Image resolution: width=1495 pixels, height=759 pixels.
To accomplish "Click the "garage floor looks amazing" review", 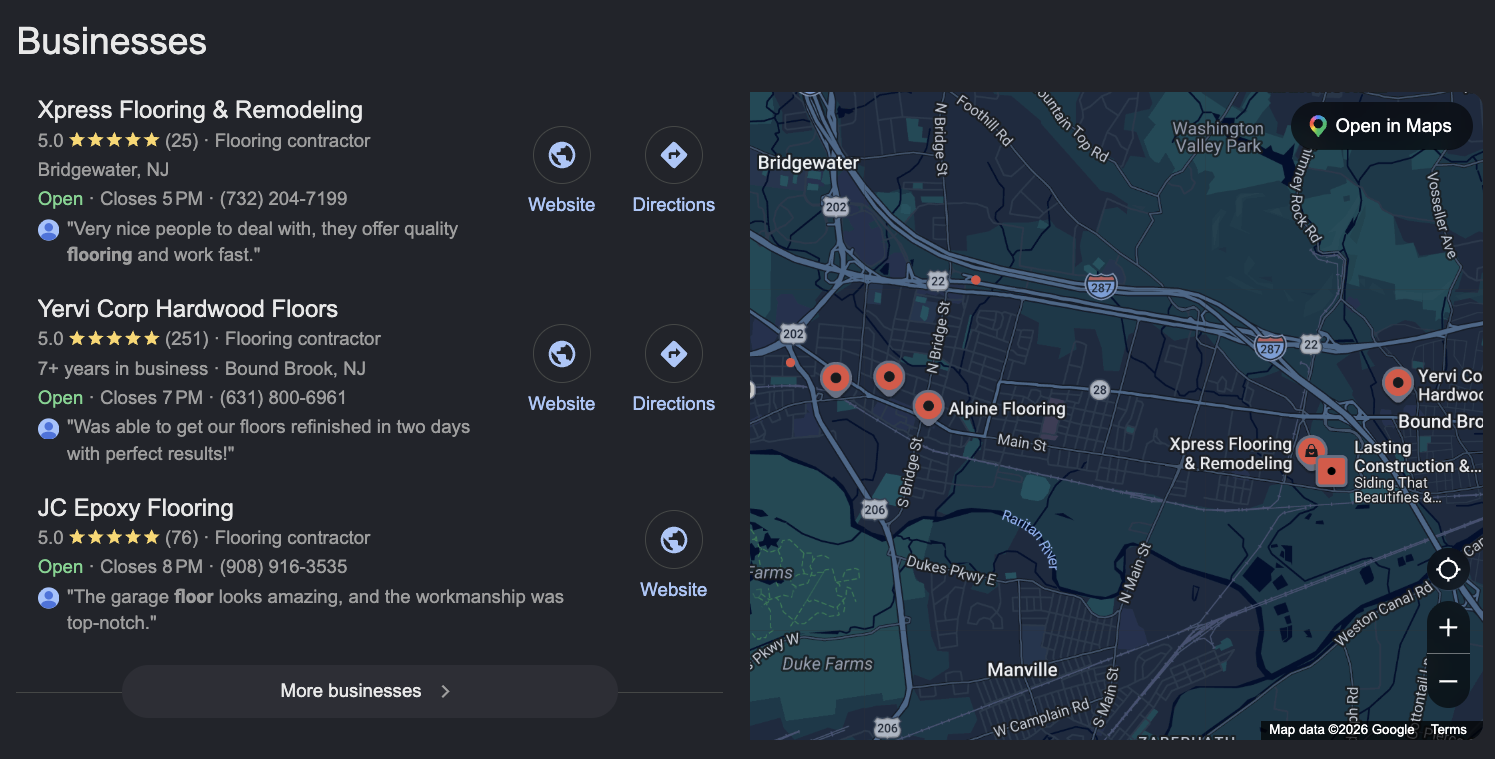I will (315, 610).
